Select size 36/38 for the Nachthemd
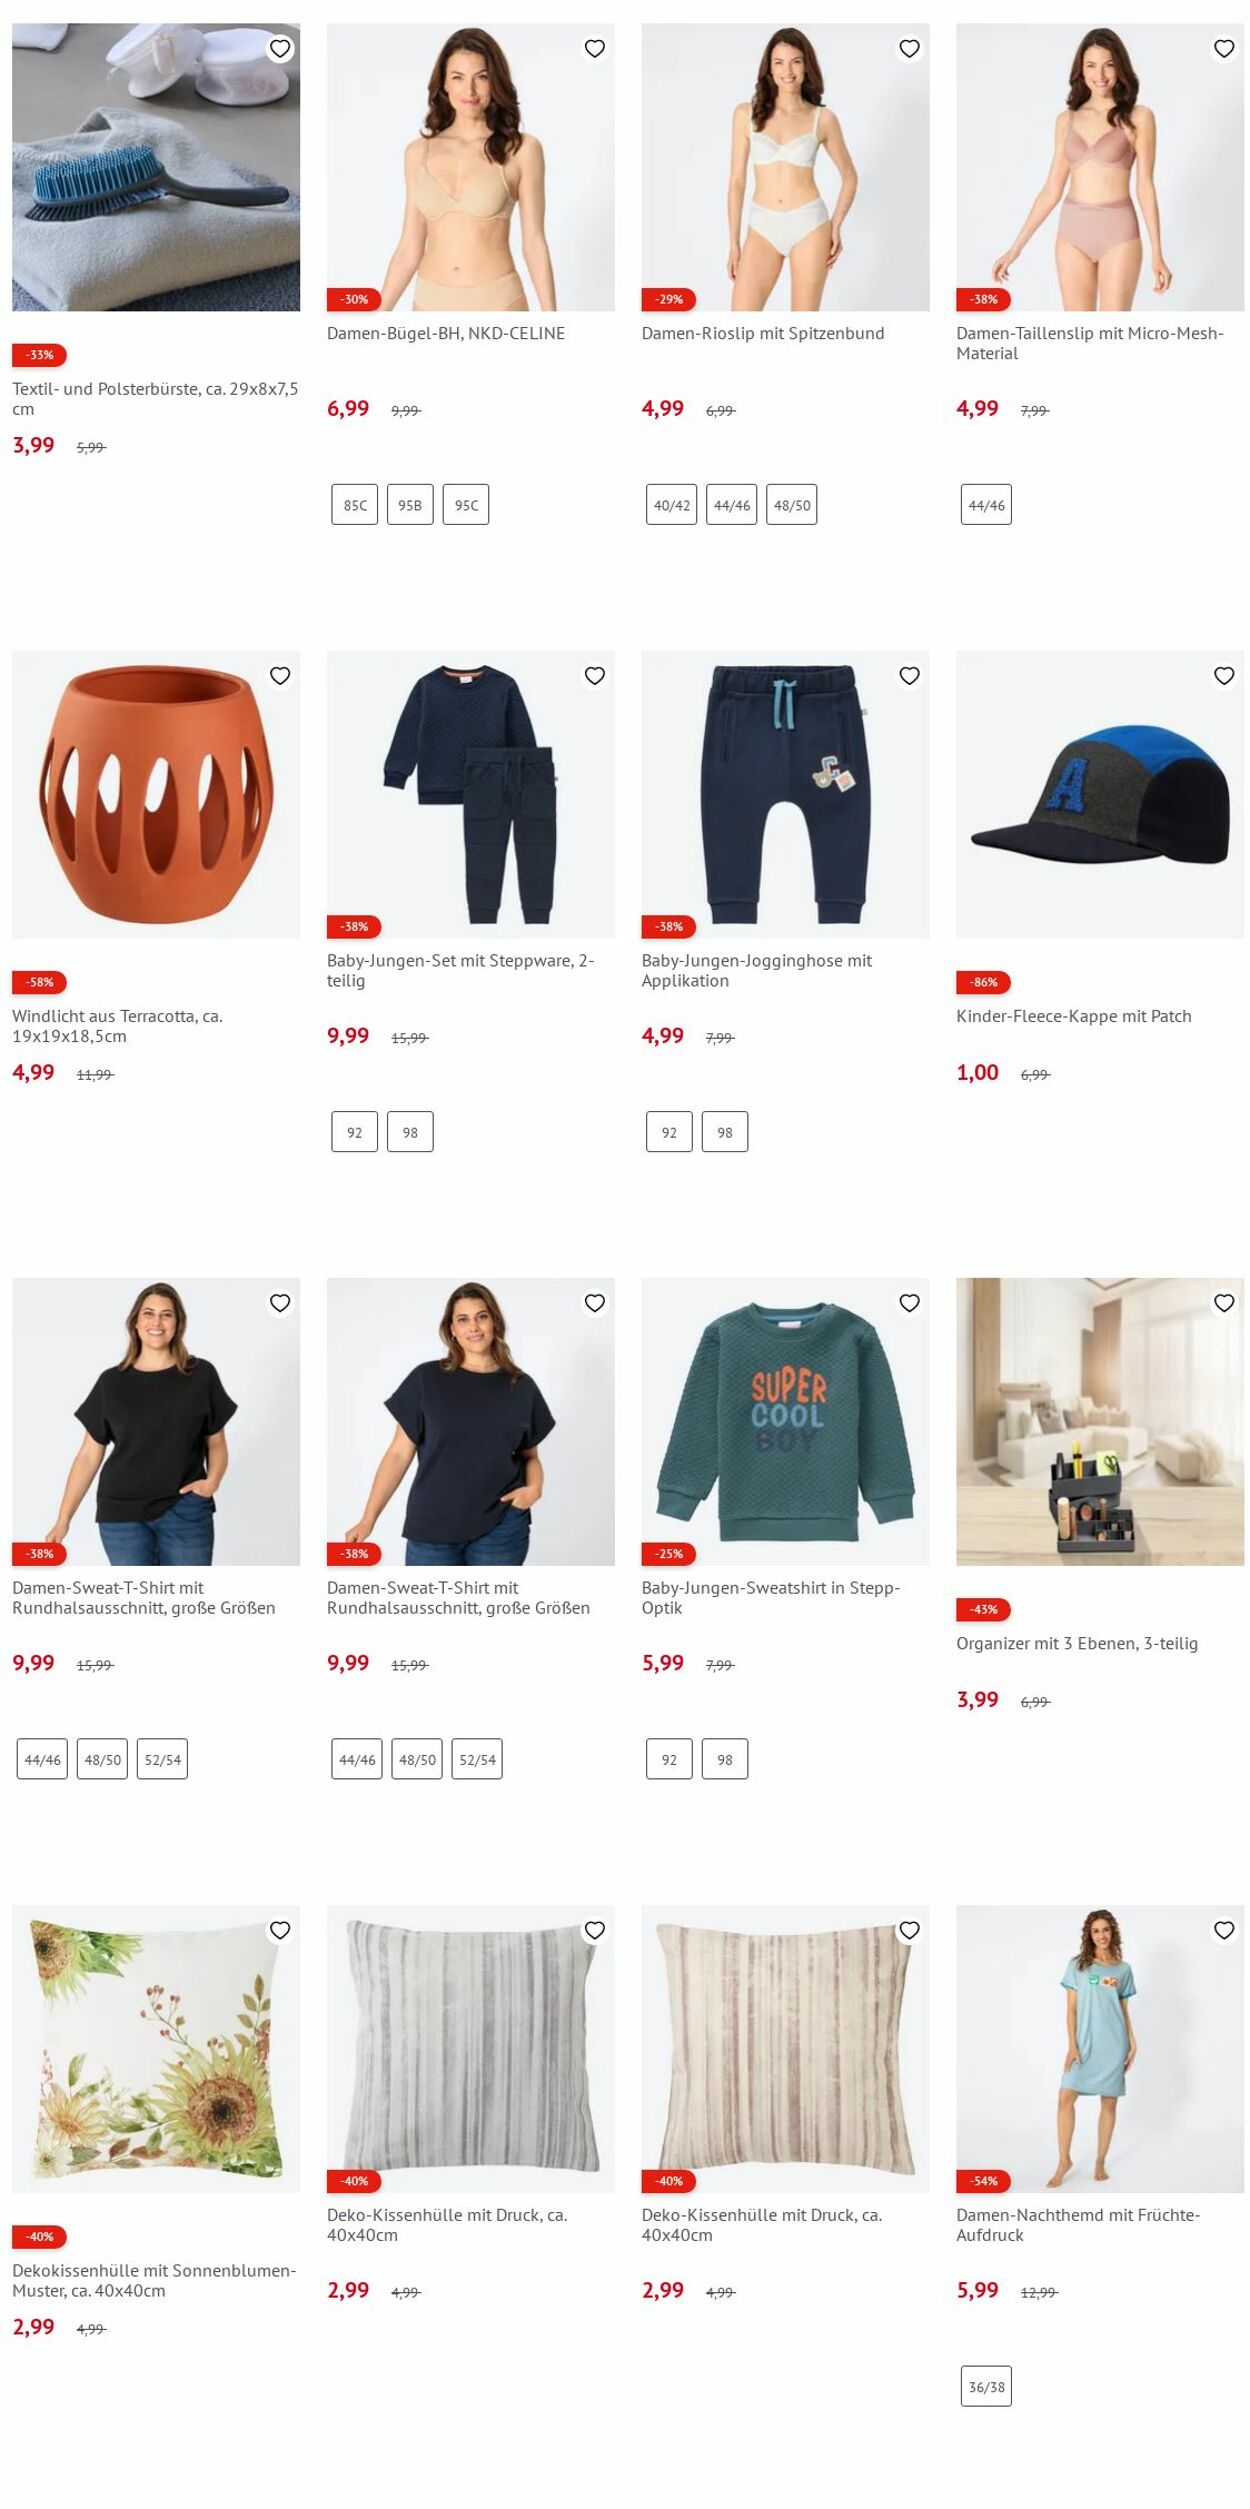 click(x=986, y=2386)
